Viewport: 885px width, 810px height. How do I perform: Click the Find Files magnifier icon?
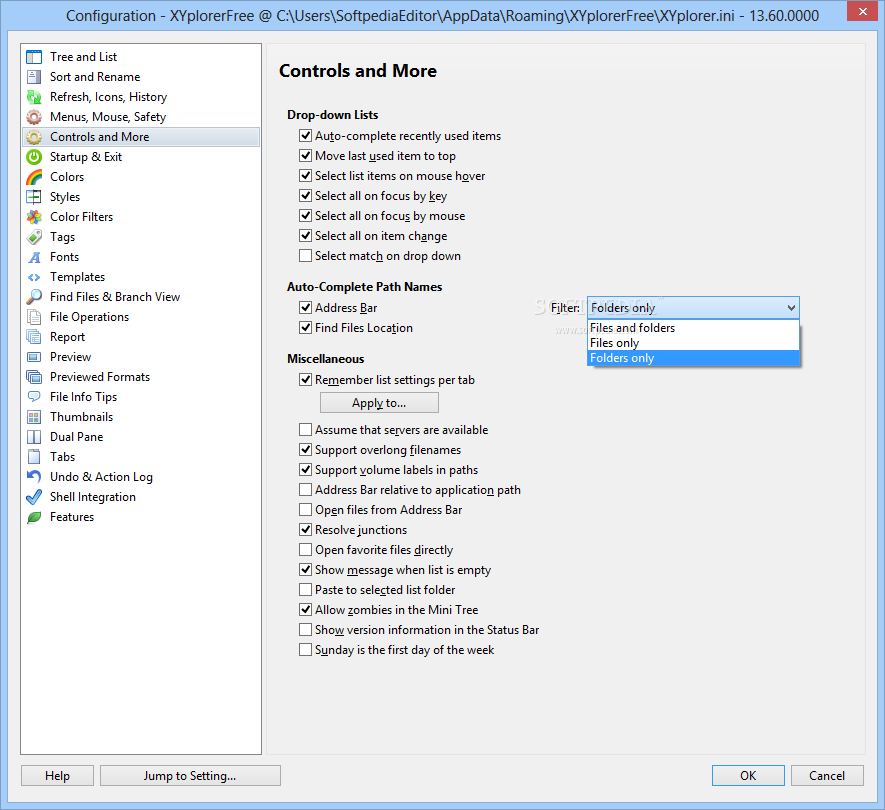pos(34,297)
